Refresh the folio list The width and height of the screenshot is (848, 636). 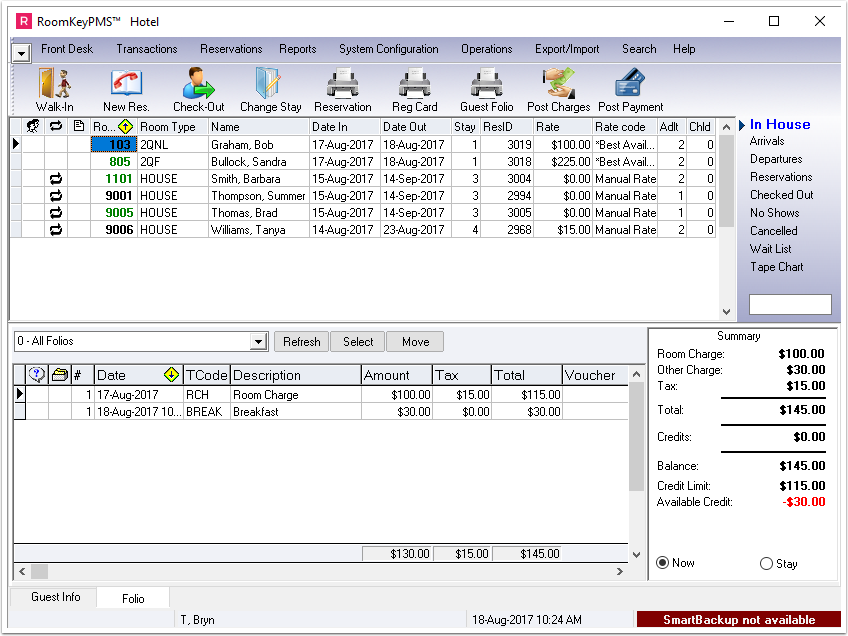coord(301,341)
